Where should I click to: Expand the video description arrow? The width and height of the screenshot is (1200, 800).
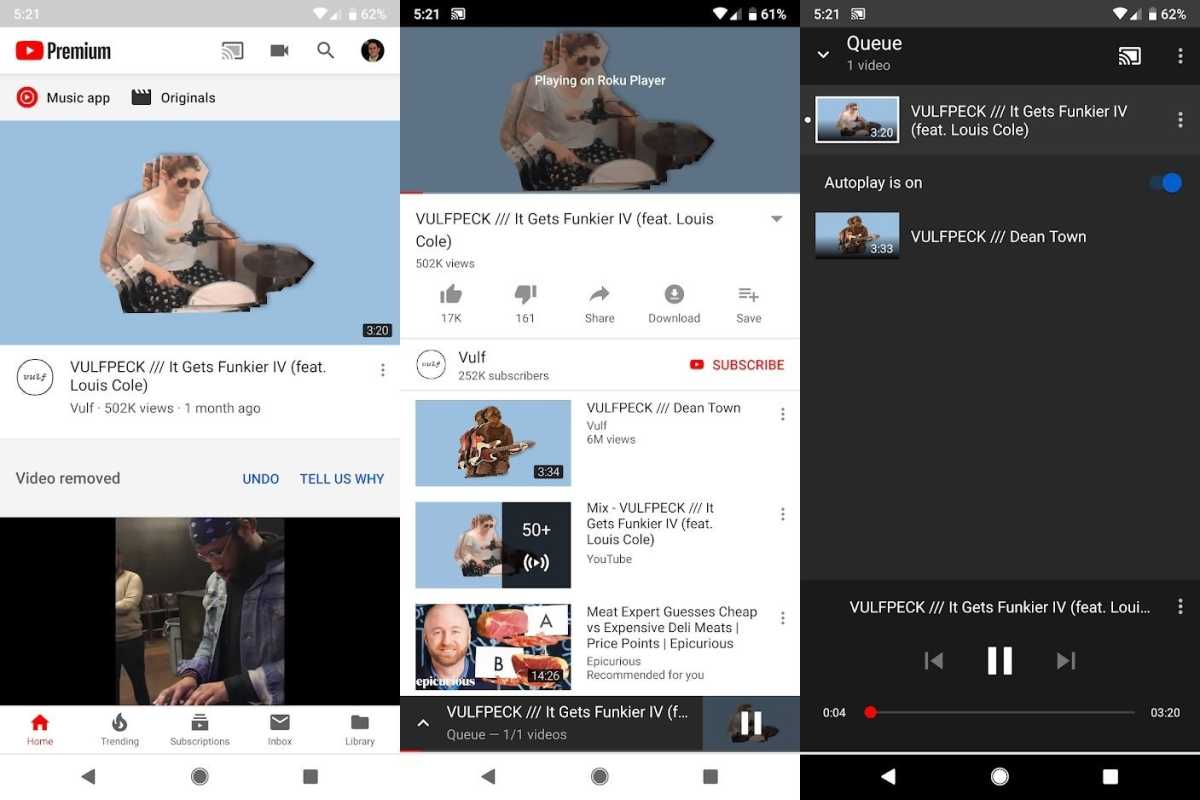click(776, 219)
